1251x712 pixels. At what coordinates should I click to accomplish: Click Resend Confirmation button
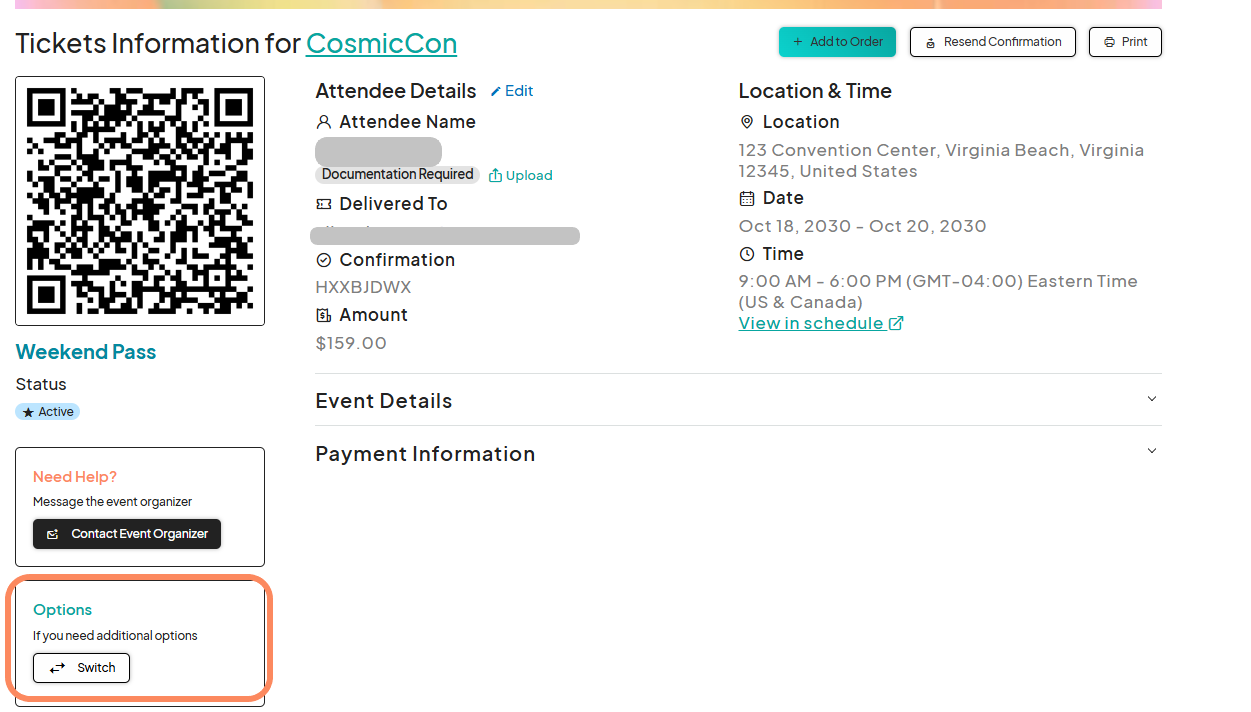tap(992, 42)
